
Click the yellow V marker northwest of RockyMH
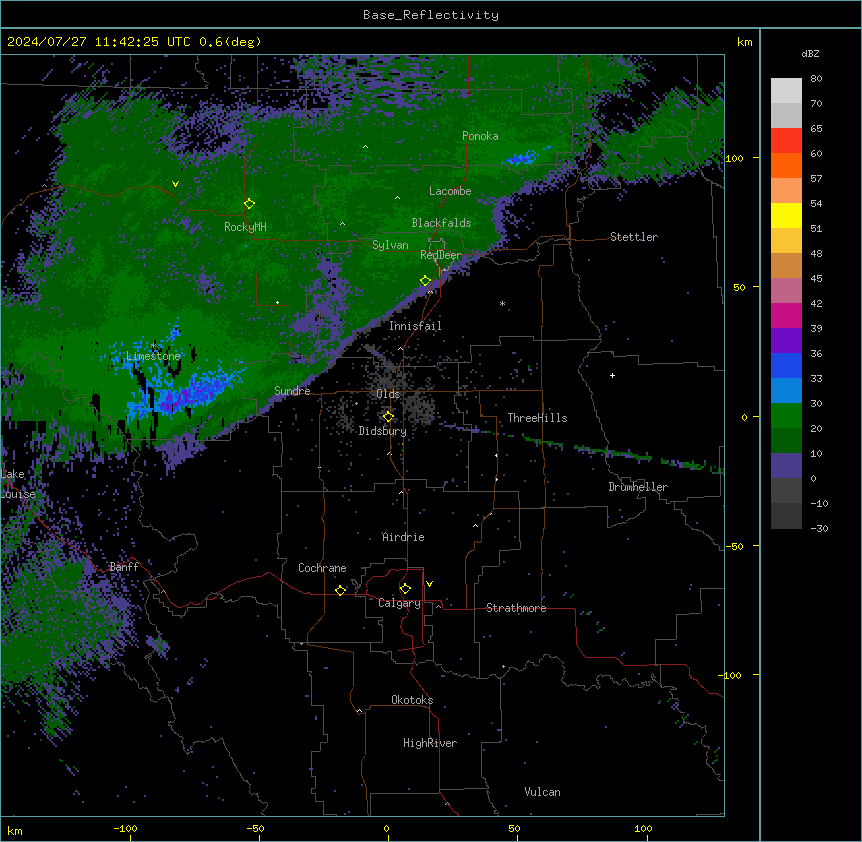tap(175, 184)
